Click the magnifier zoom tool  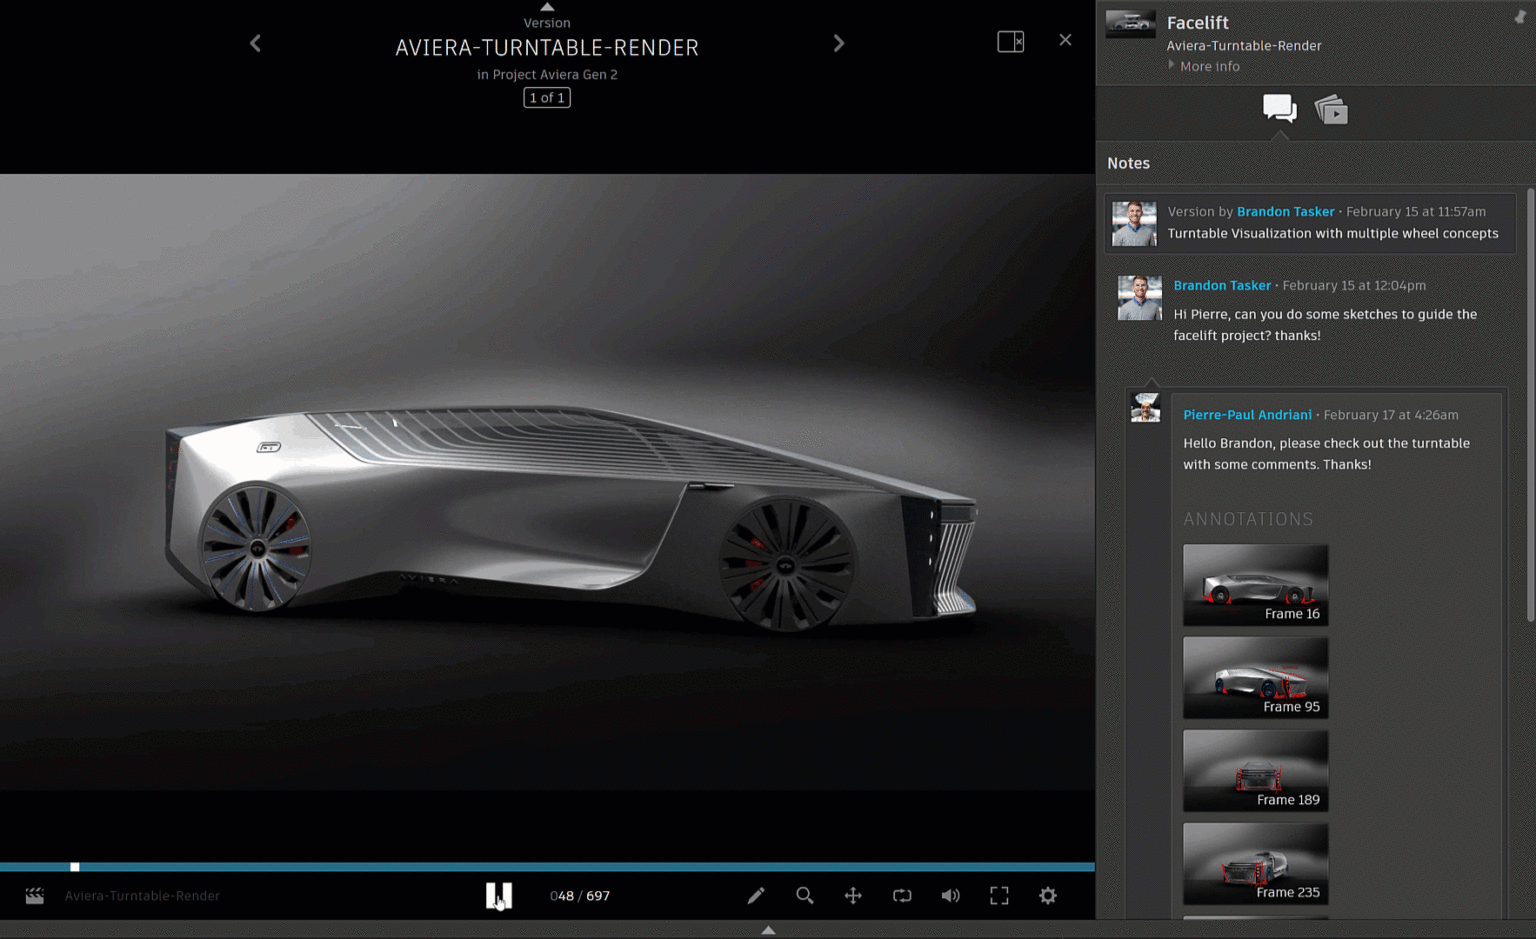point(804,896)
